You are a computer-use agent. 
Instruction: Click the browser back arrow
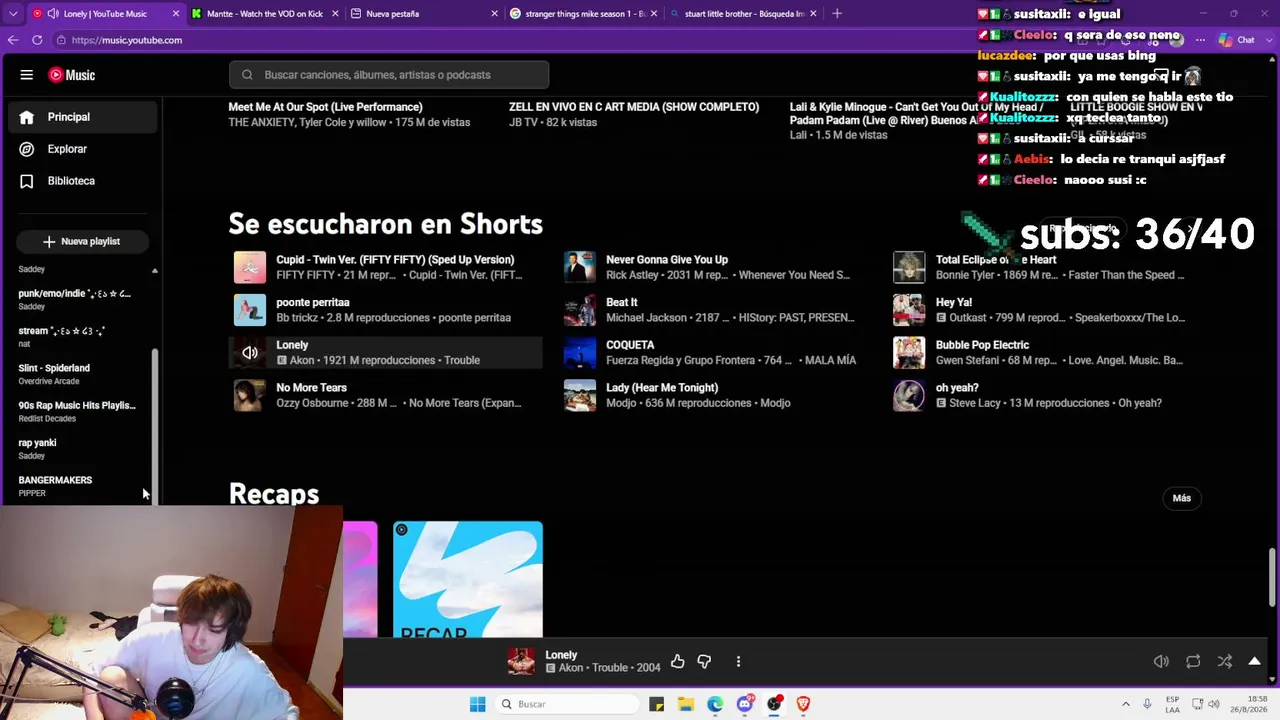[x=13, y=40]
